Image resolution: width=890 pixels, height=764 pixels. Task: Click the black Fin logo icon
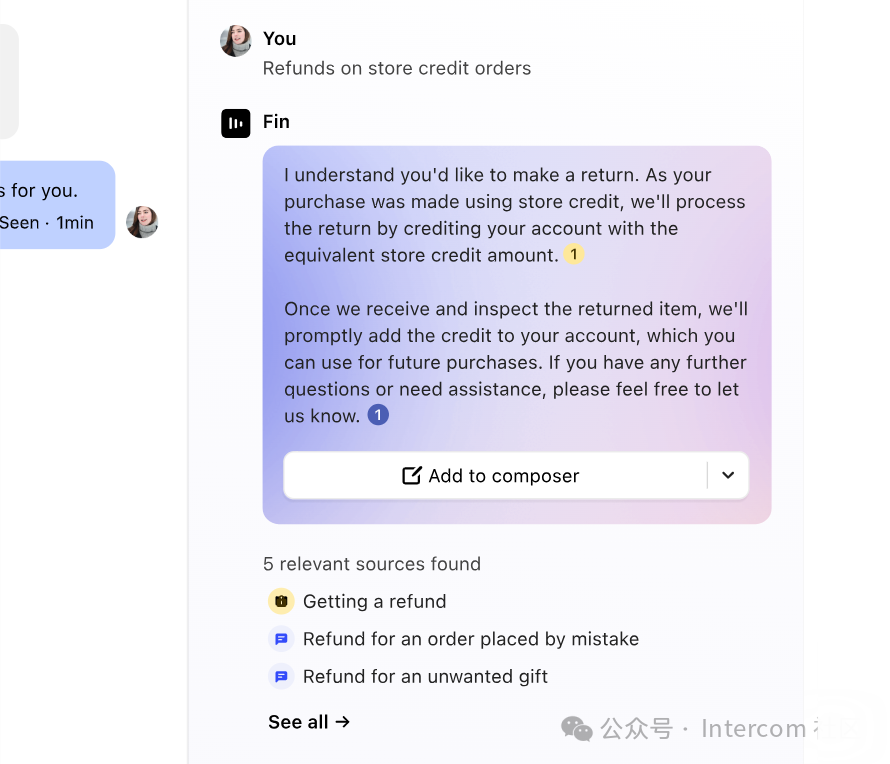tap(236, 123)
